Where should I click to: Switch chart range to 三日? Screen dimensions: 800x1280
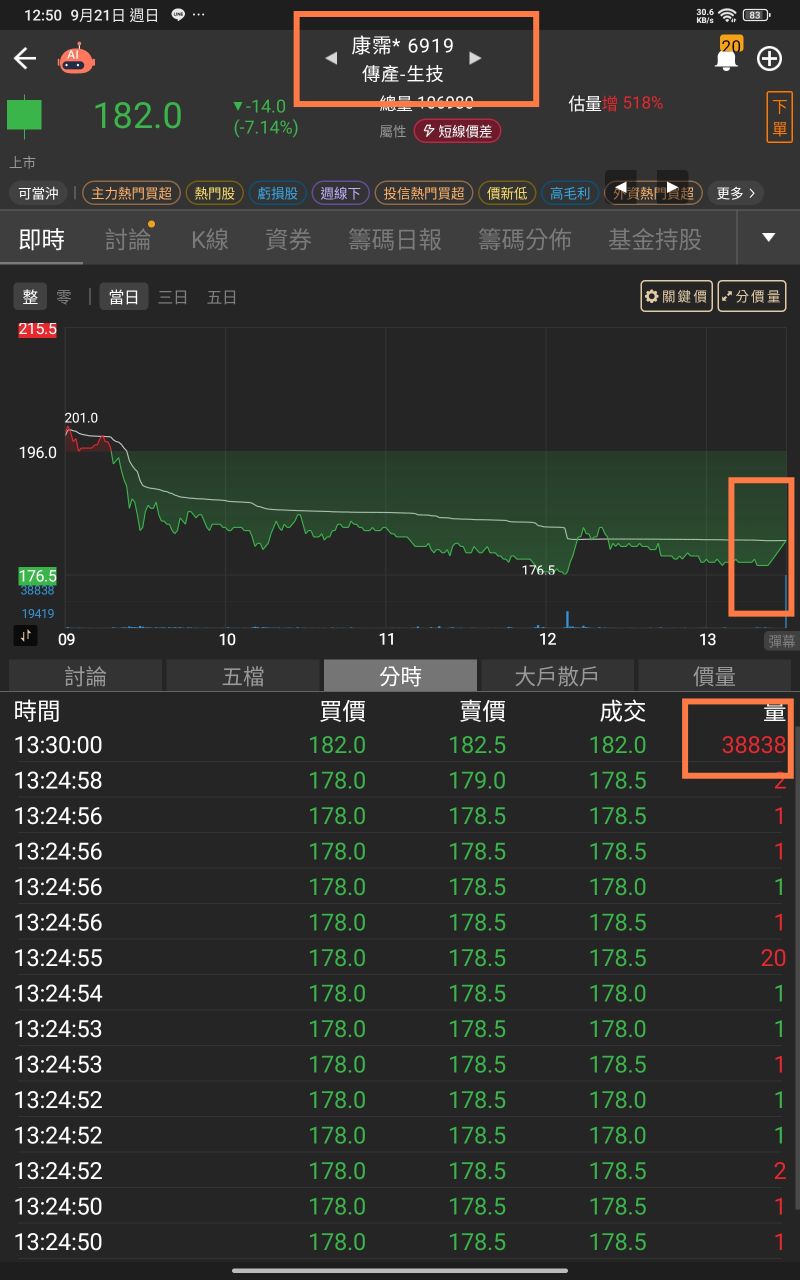tap(173, 297)
